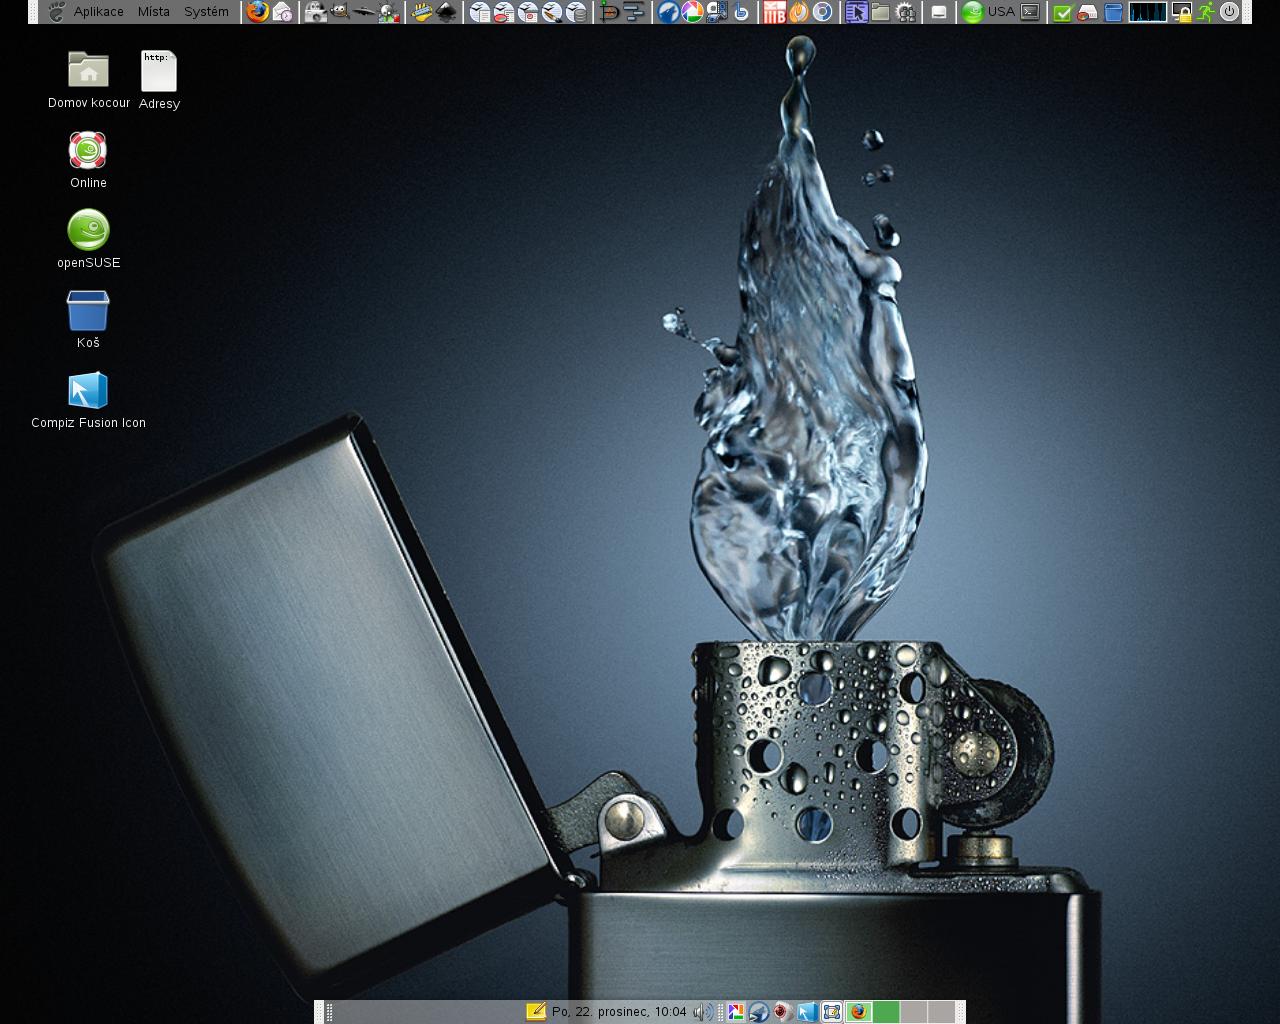Open the openSUSE desktop shortcut

point(88,231)
